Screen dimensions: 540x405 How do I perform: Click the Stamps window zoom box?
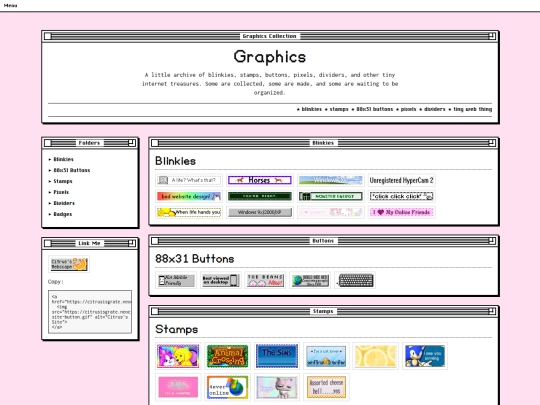(492, 311)
